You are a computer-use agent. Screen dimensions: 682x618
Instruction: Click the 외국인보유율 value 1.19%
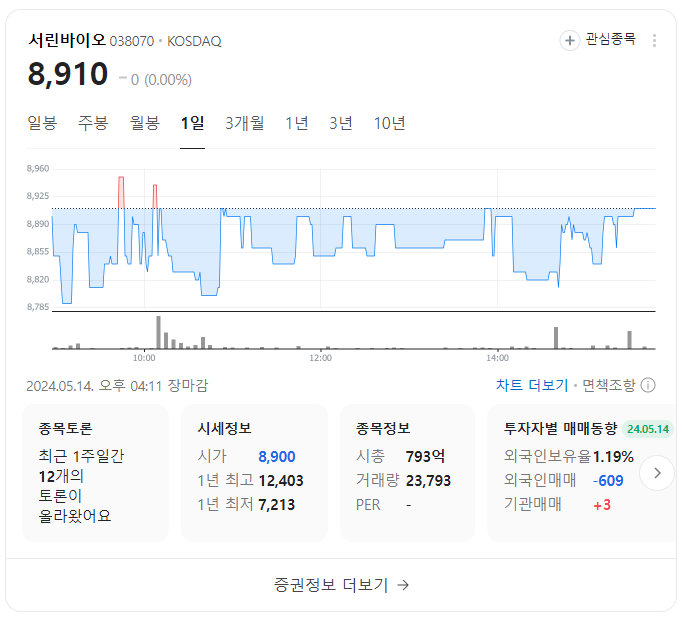(x=613, y=457)
